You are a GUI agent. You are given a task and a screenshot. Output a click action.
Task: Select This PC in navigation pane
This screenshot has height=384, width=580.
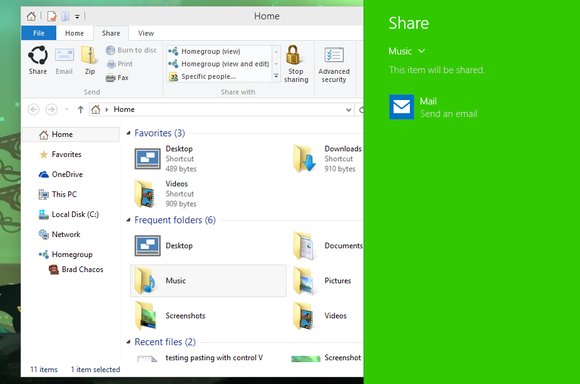click(x=58, y=195)
